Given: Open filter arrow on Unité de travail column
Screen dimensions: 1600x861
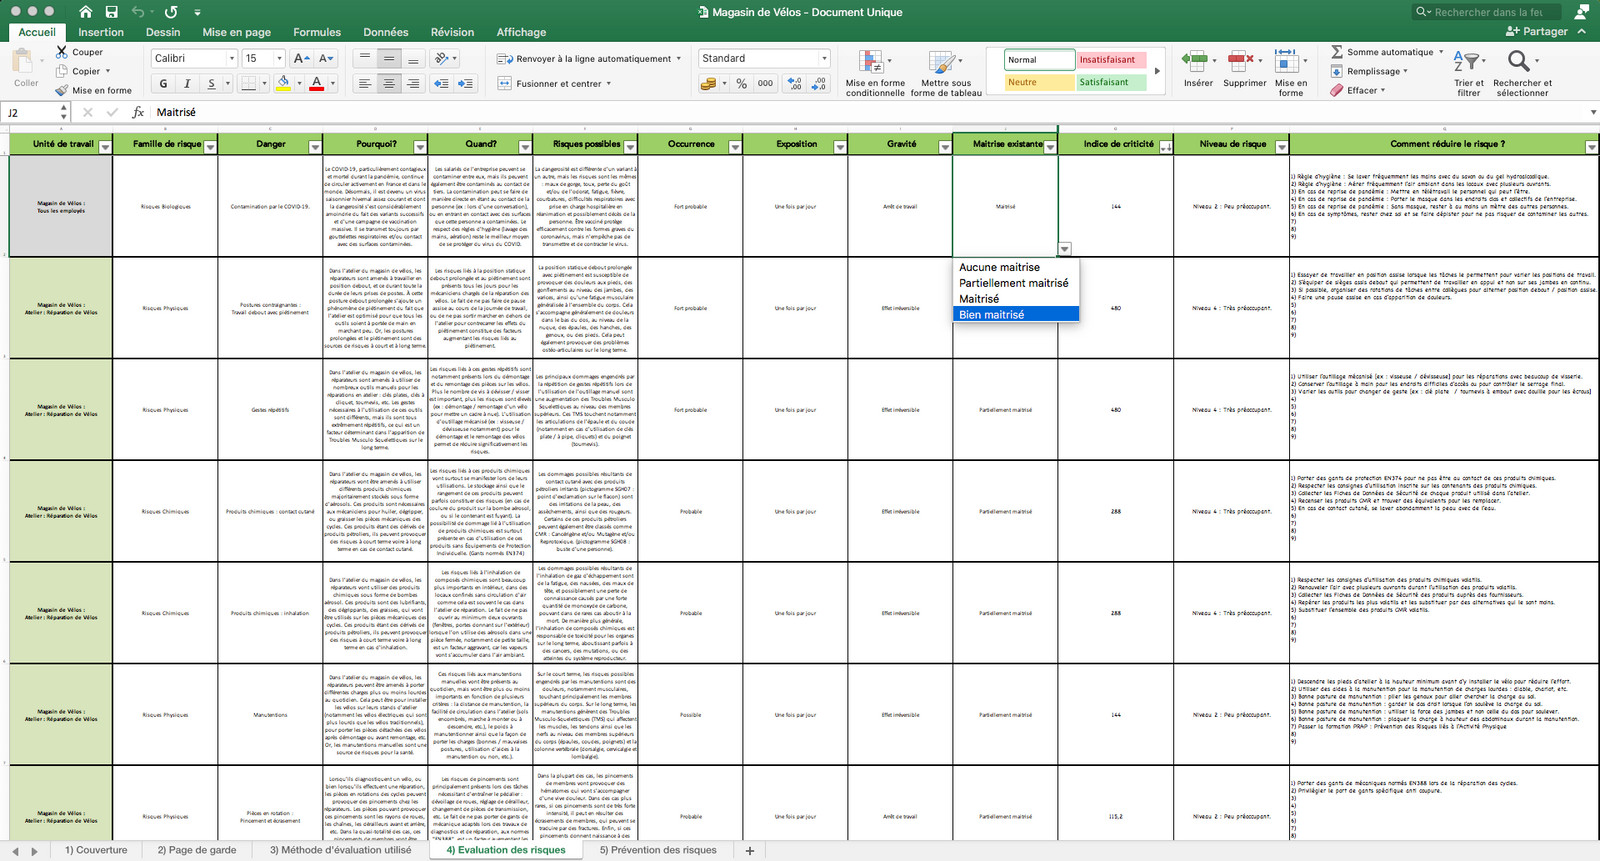Looking at the screenshot, I should tap(104, 147).
